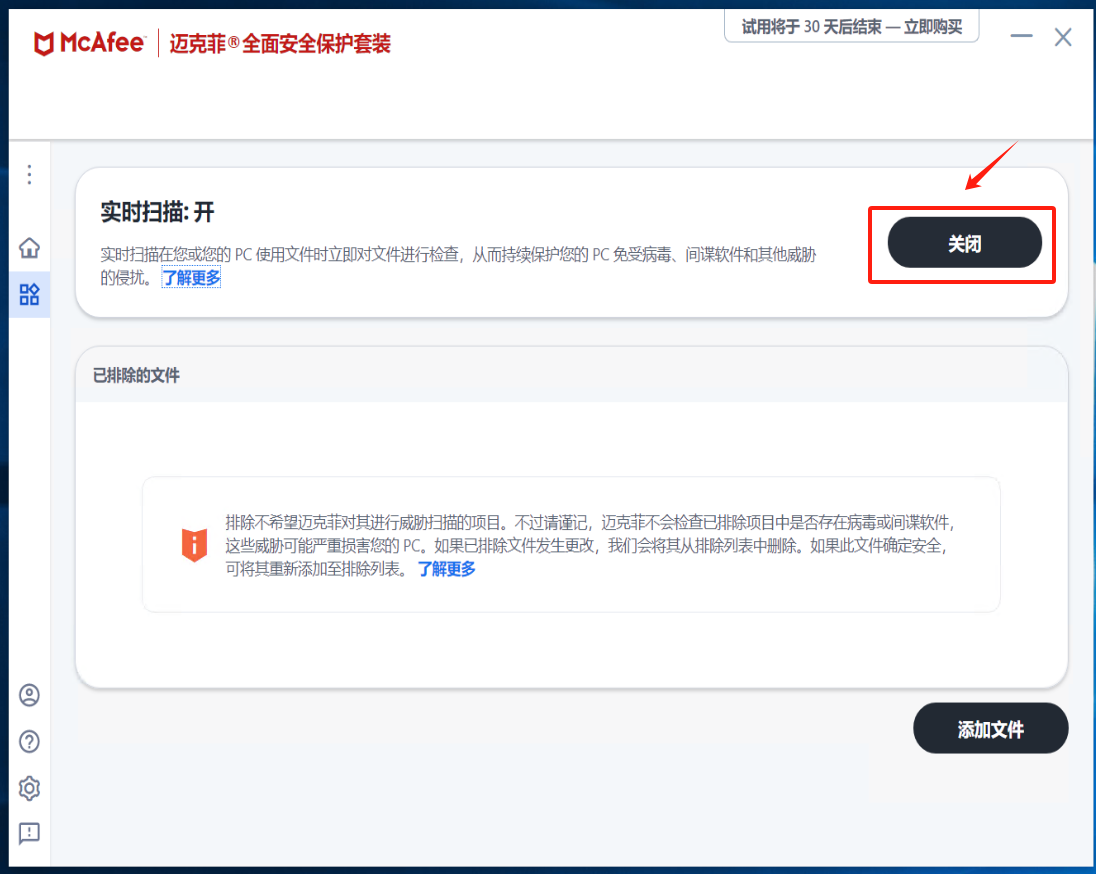Click the trial 立即购买 banner
1096x874 pixels.
(851, 27)
